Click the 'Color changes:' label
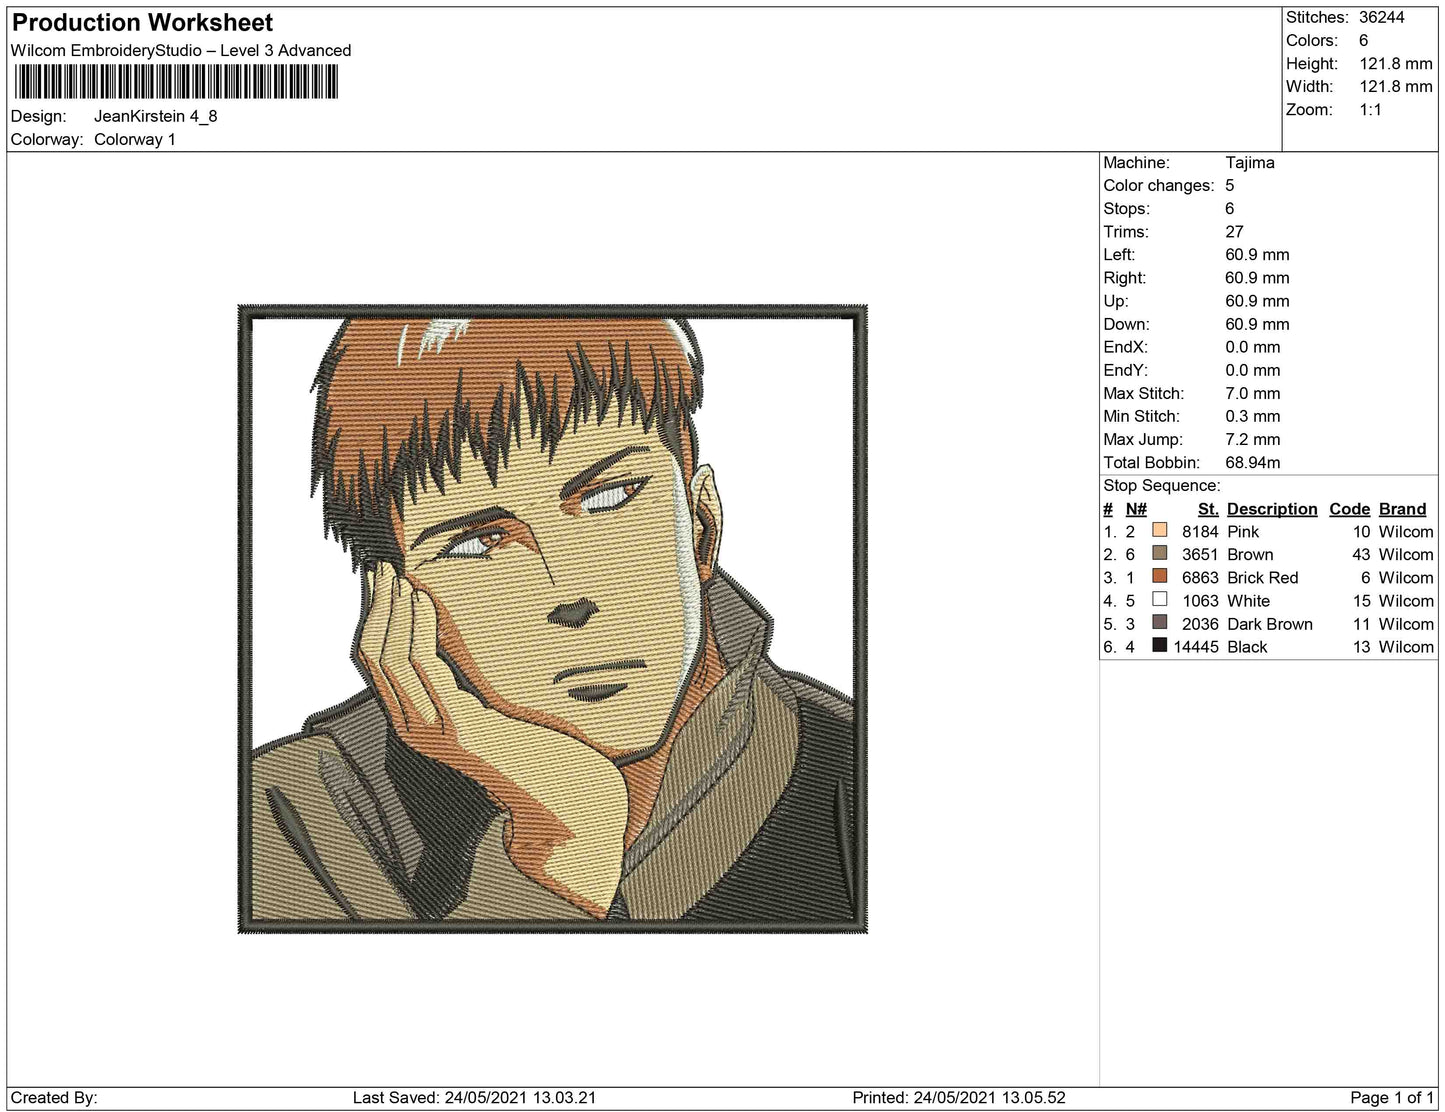This screenshot has width=1445, height=1112. (1159, 185)
